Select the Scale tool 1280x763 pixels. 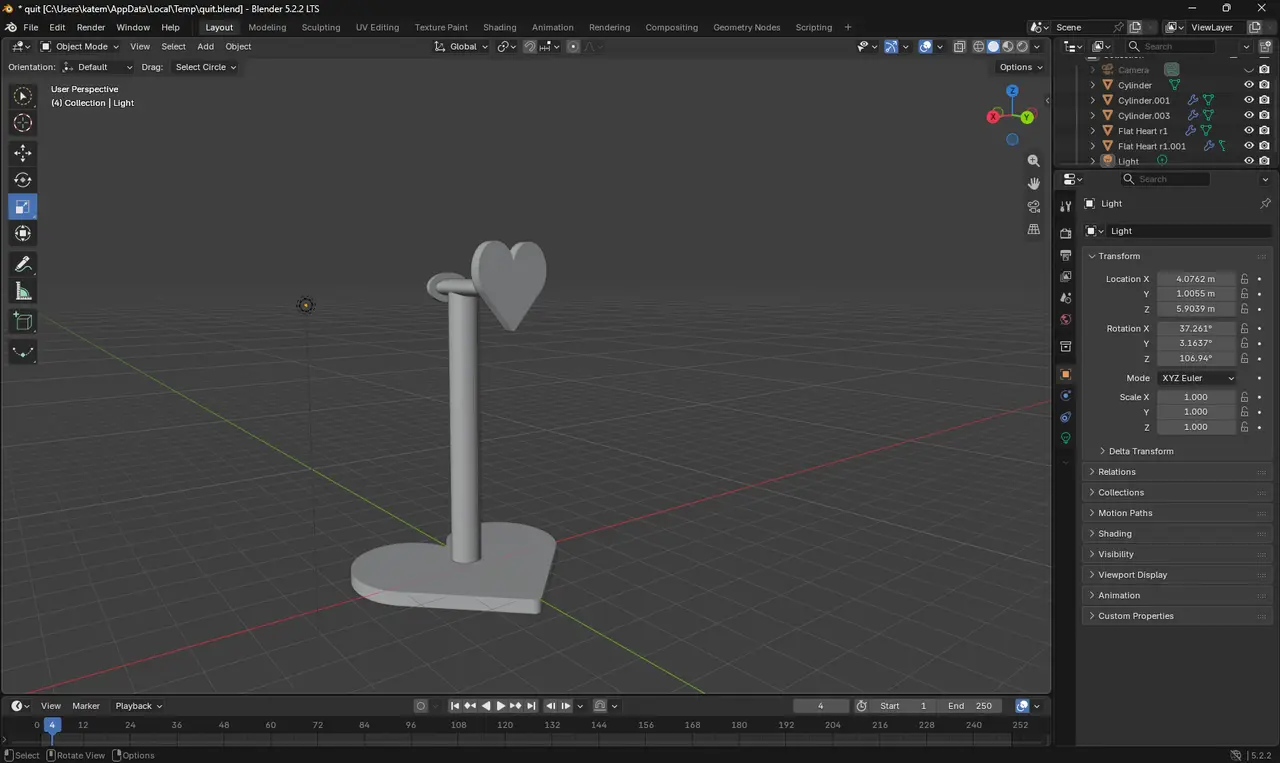click(x=23, y=207)
